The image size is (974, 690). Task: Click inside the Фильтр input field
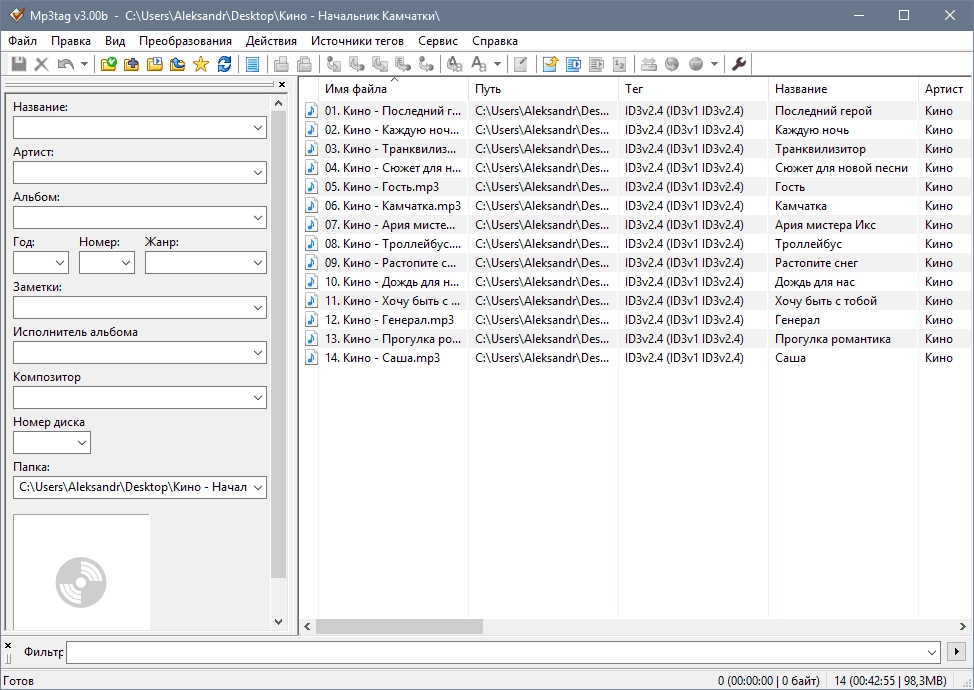click(x=496, y=651)
